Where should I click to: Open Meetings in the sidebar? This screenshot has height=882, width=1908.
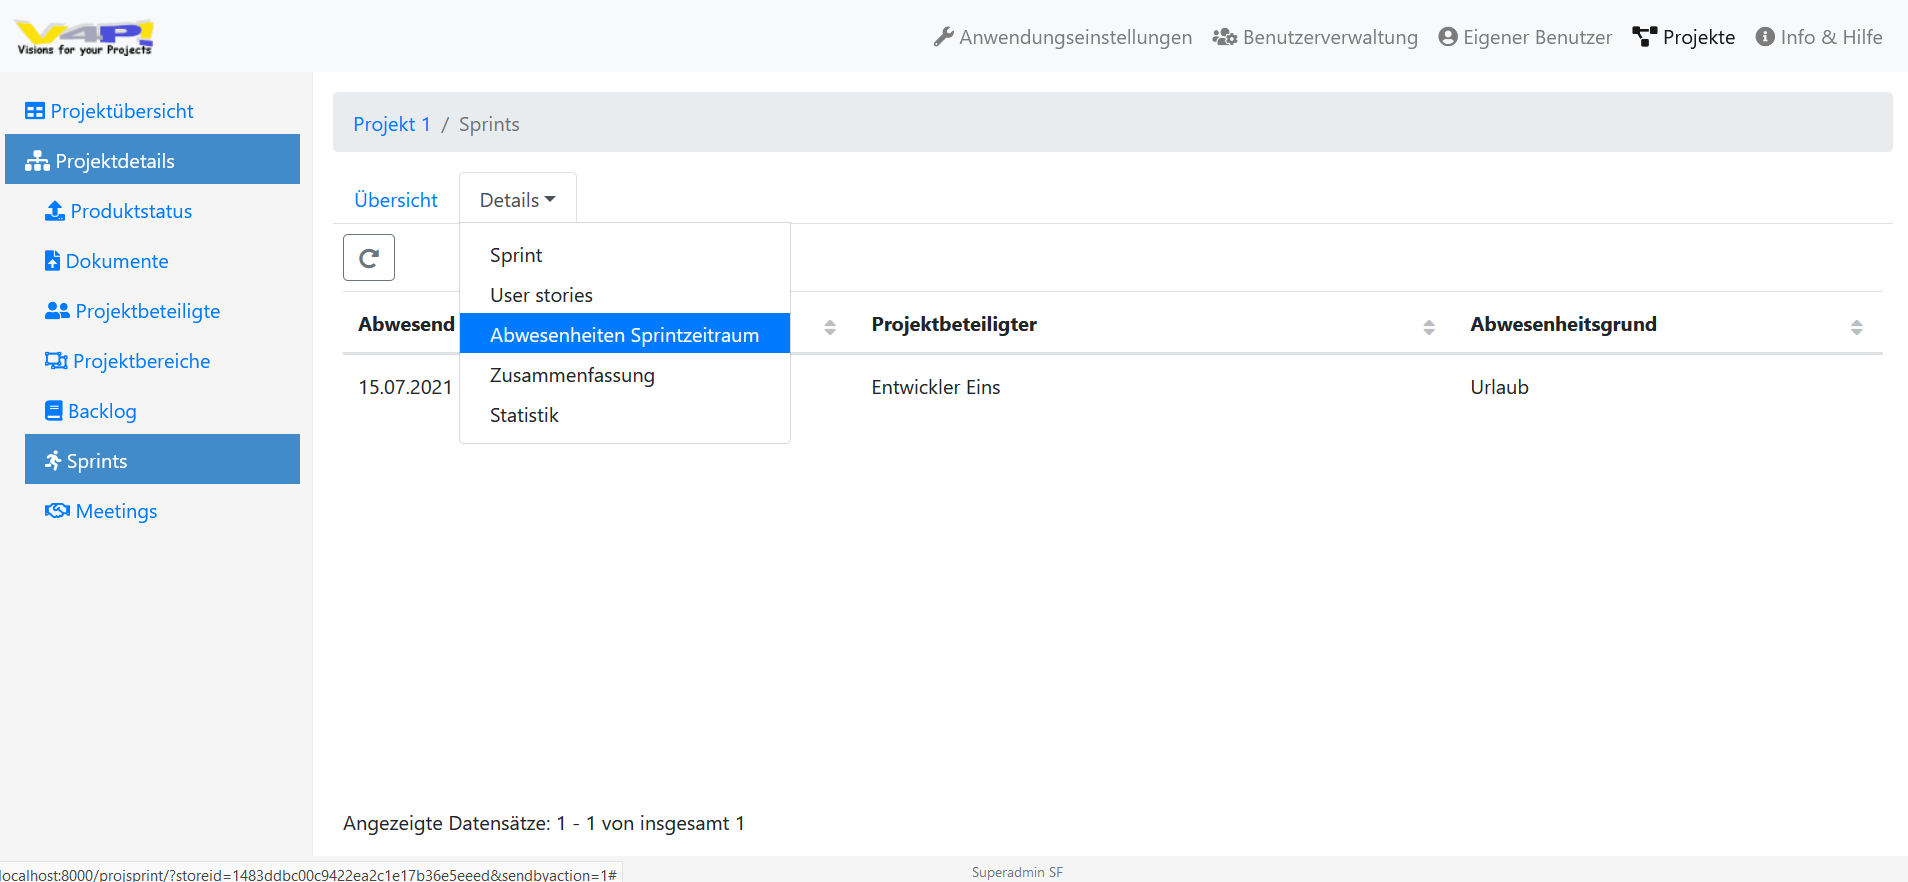tap(162, 511)
